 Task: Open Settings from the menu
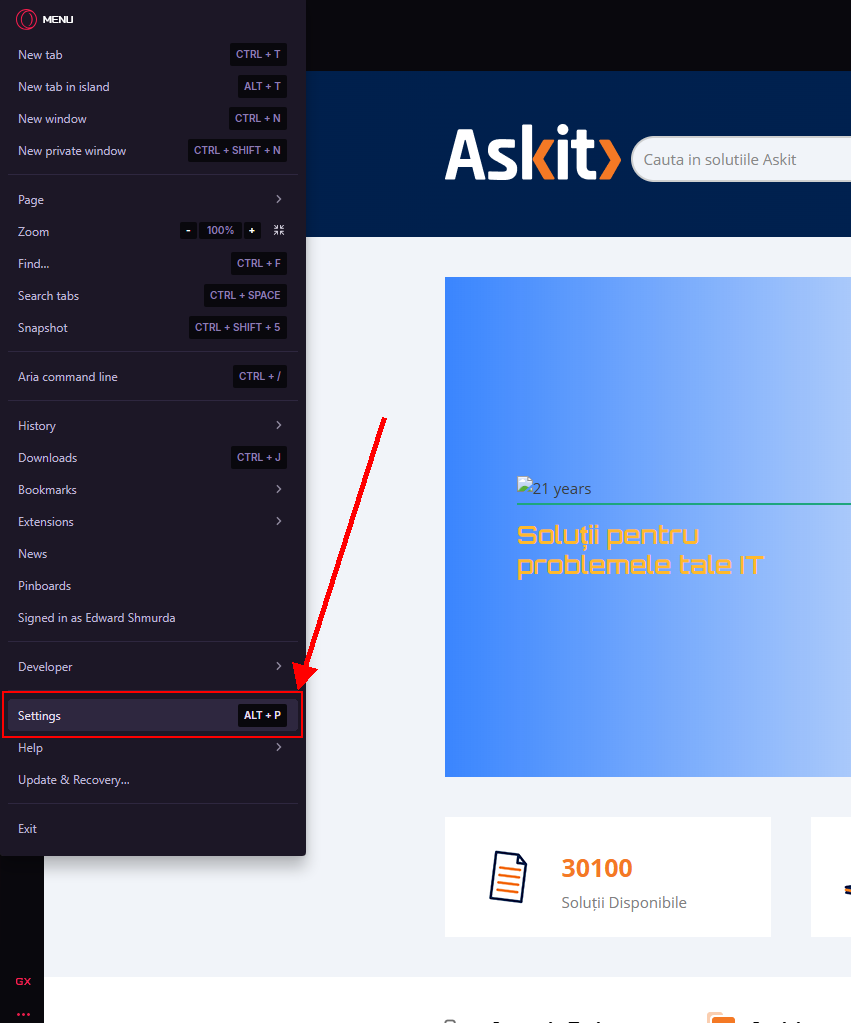152,716
